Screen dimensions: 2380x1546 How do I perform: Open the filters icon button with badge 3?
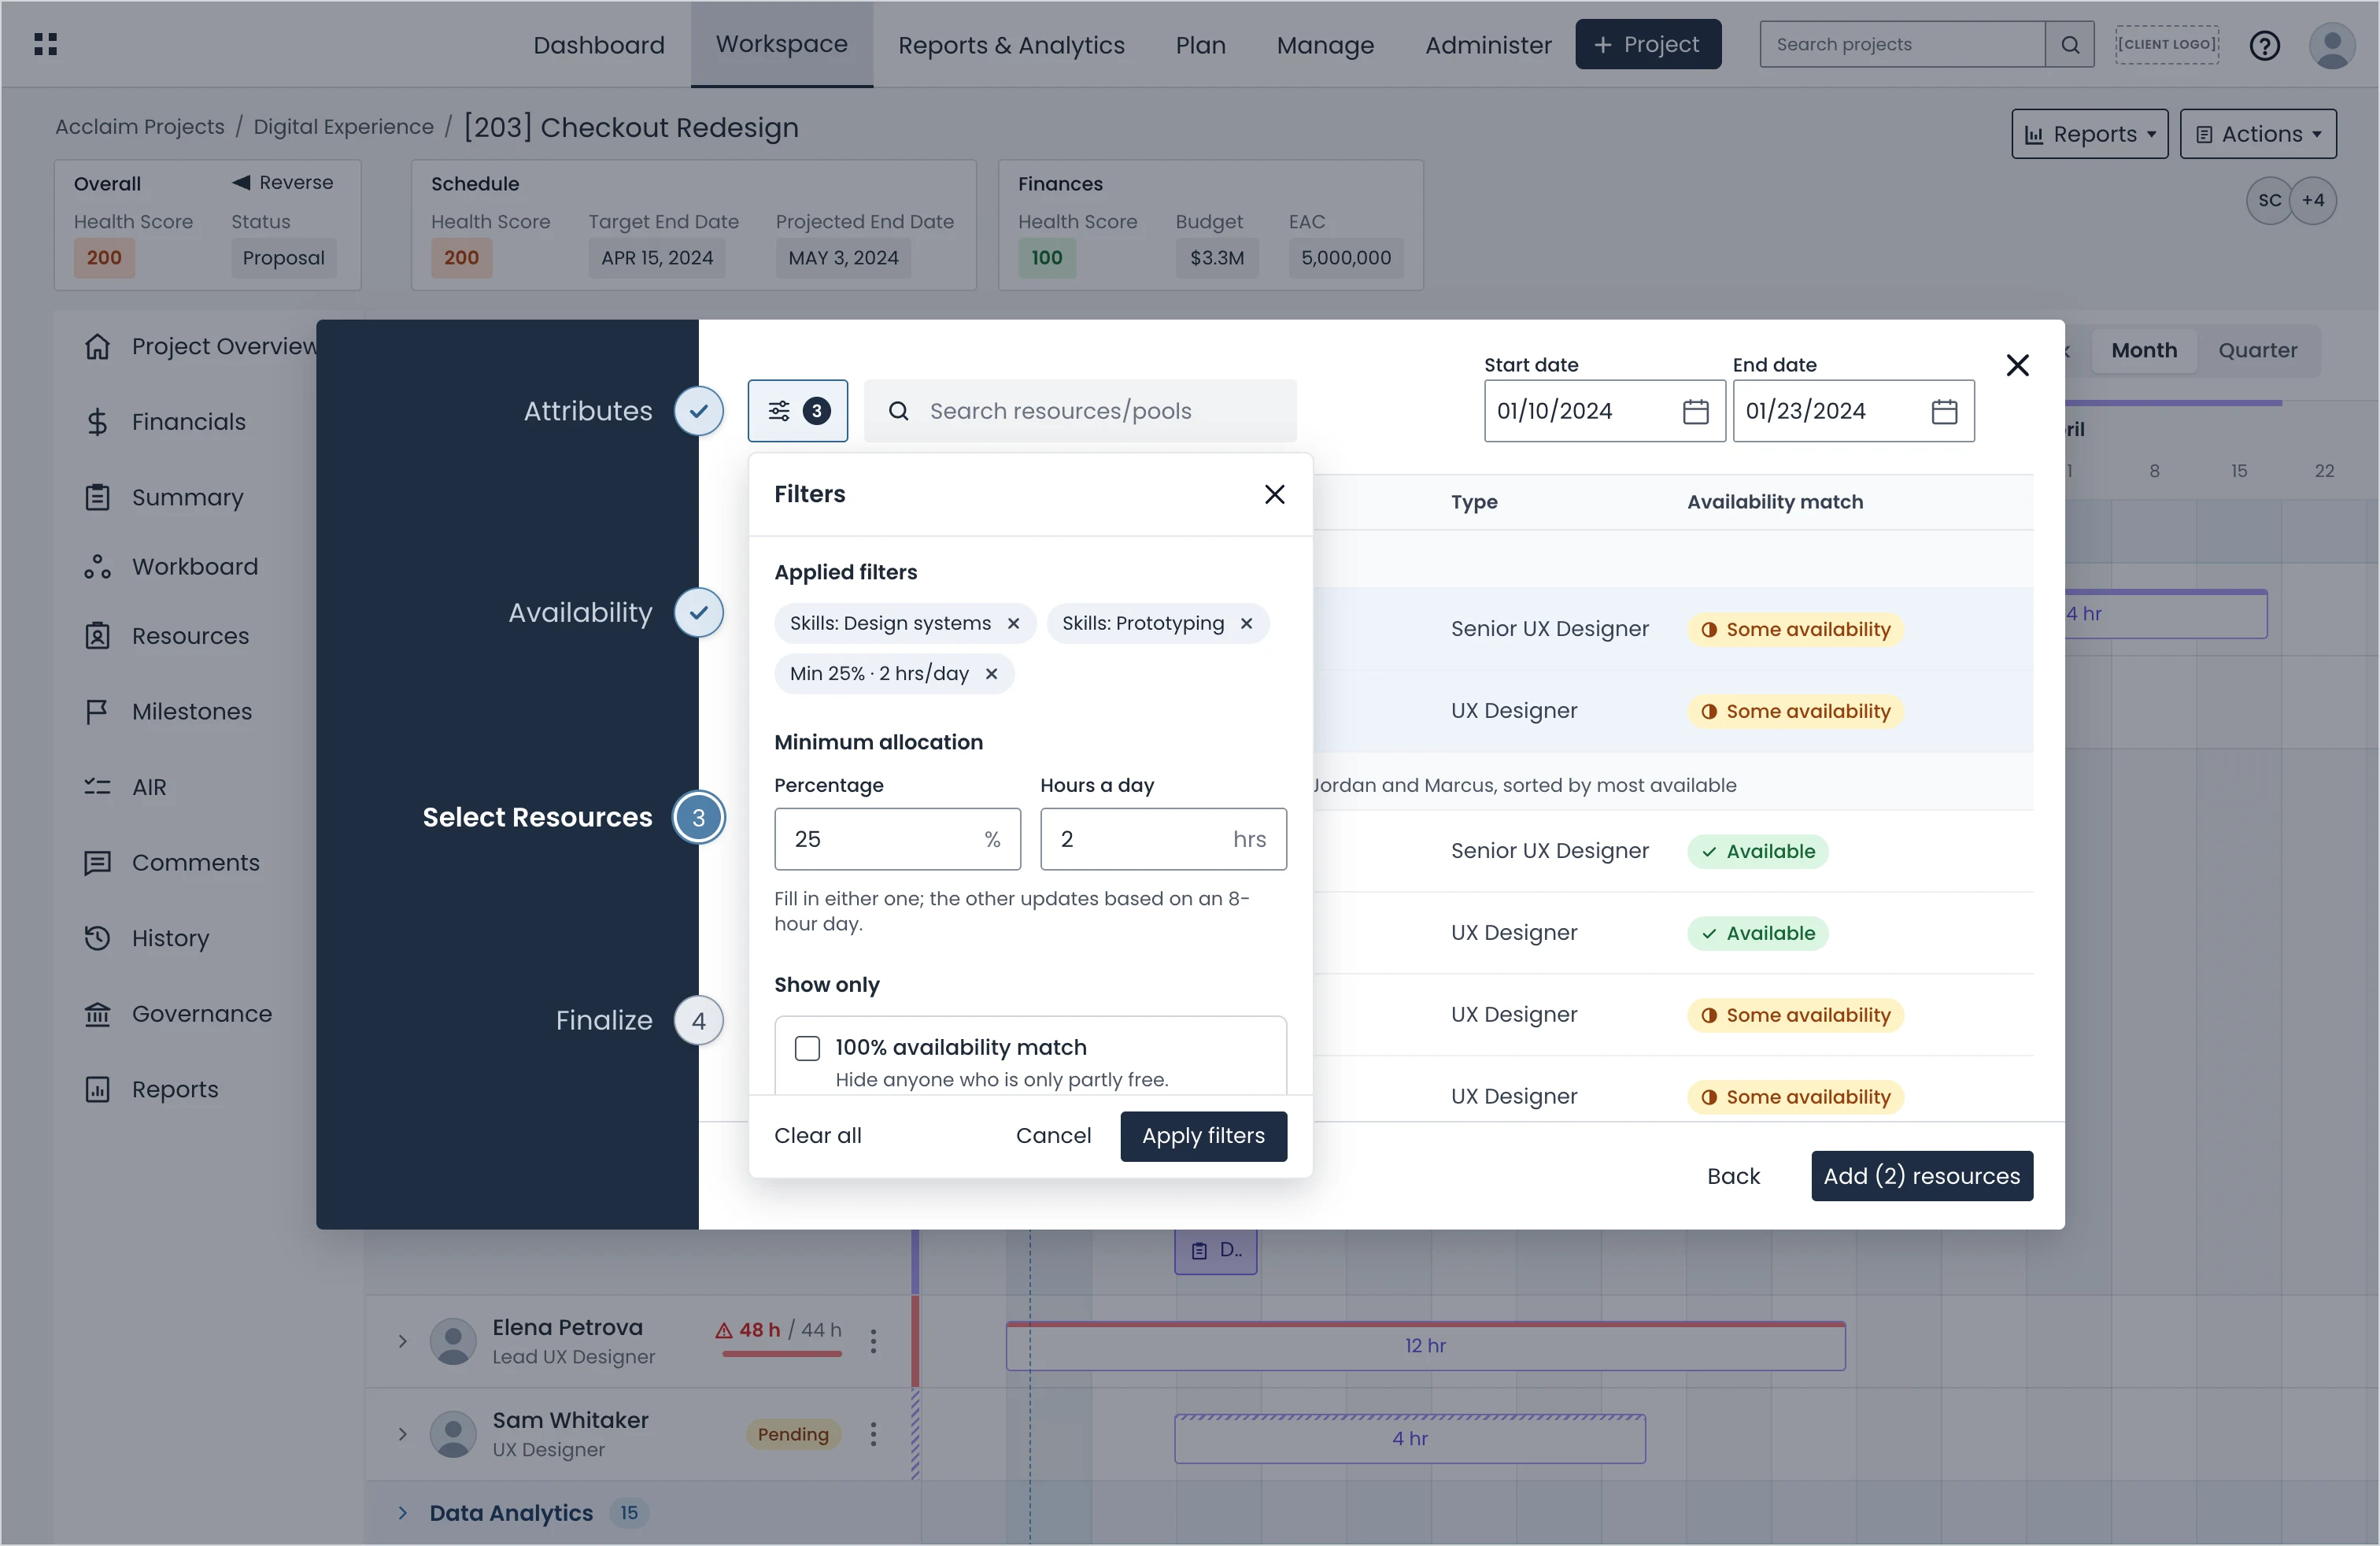[x=797, y=411]
